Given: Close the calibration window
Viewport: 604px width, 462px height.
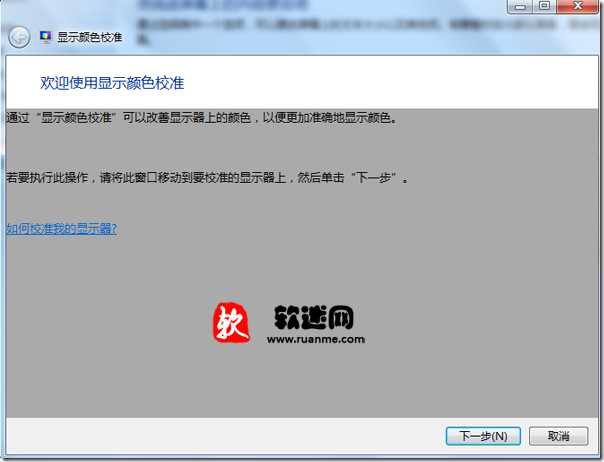Looking at the screenshot, I should [577, 7].
